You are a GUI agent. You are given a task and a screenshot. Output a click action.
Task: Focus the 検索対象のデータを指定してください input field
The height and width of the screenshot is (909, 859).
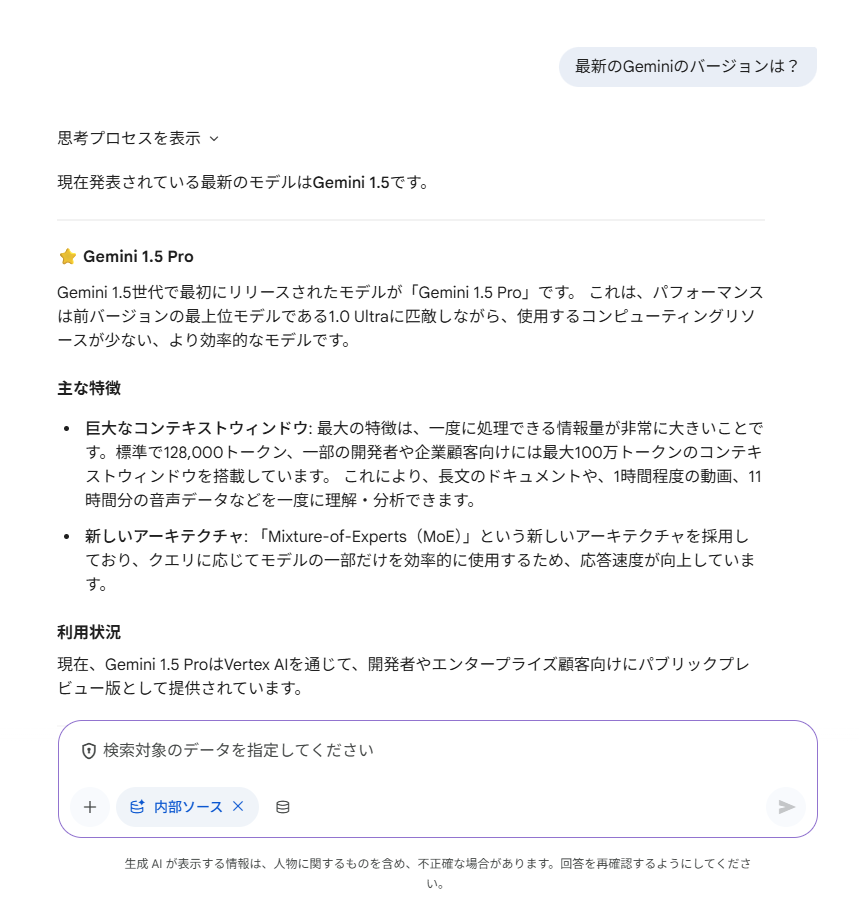(400, 750)
